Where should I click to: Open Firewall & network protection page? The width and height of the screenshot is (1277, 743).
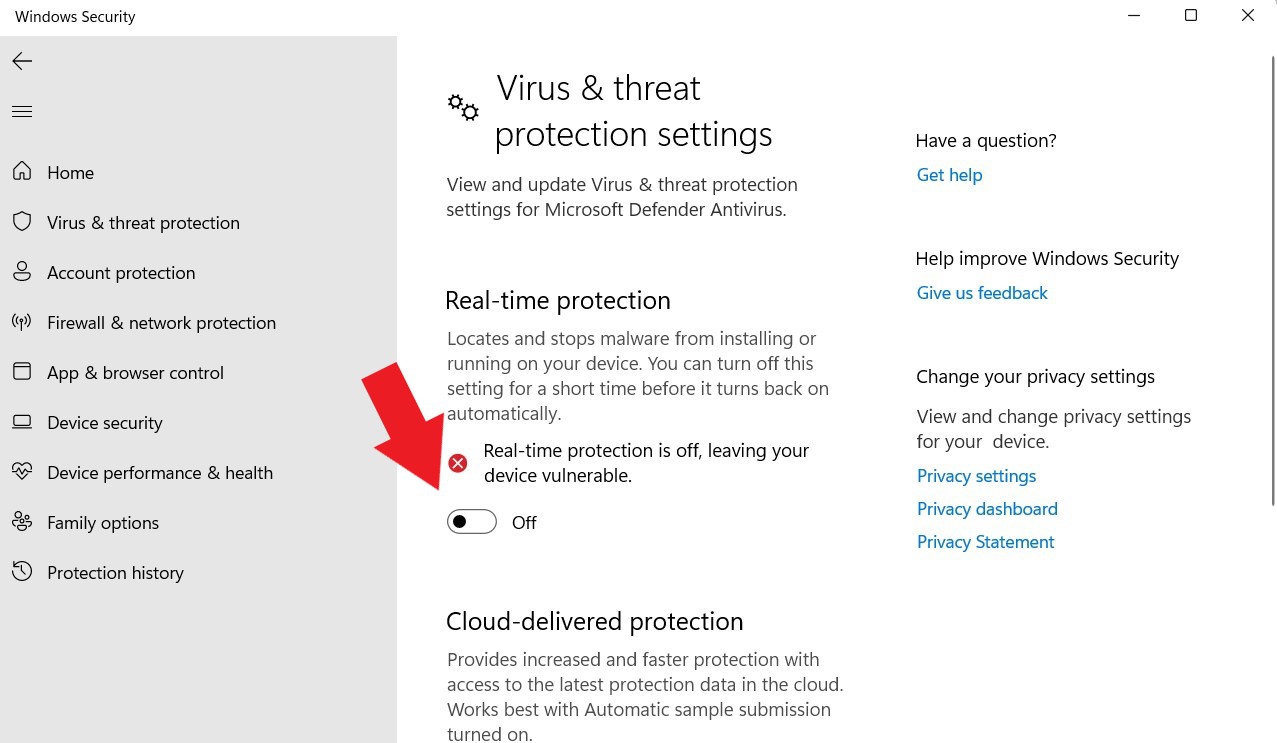pyautogui.click(x=161, y=323)
